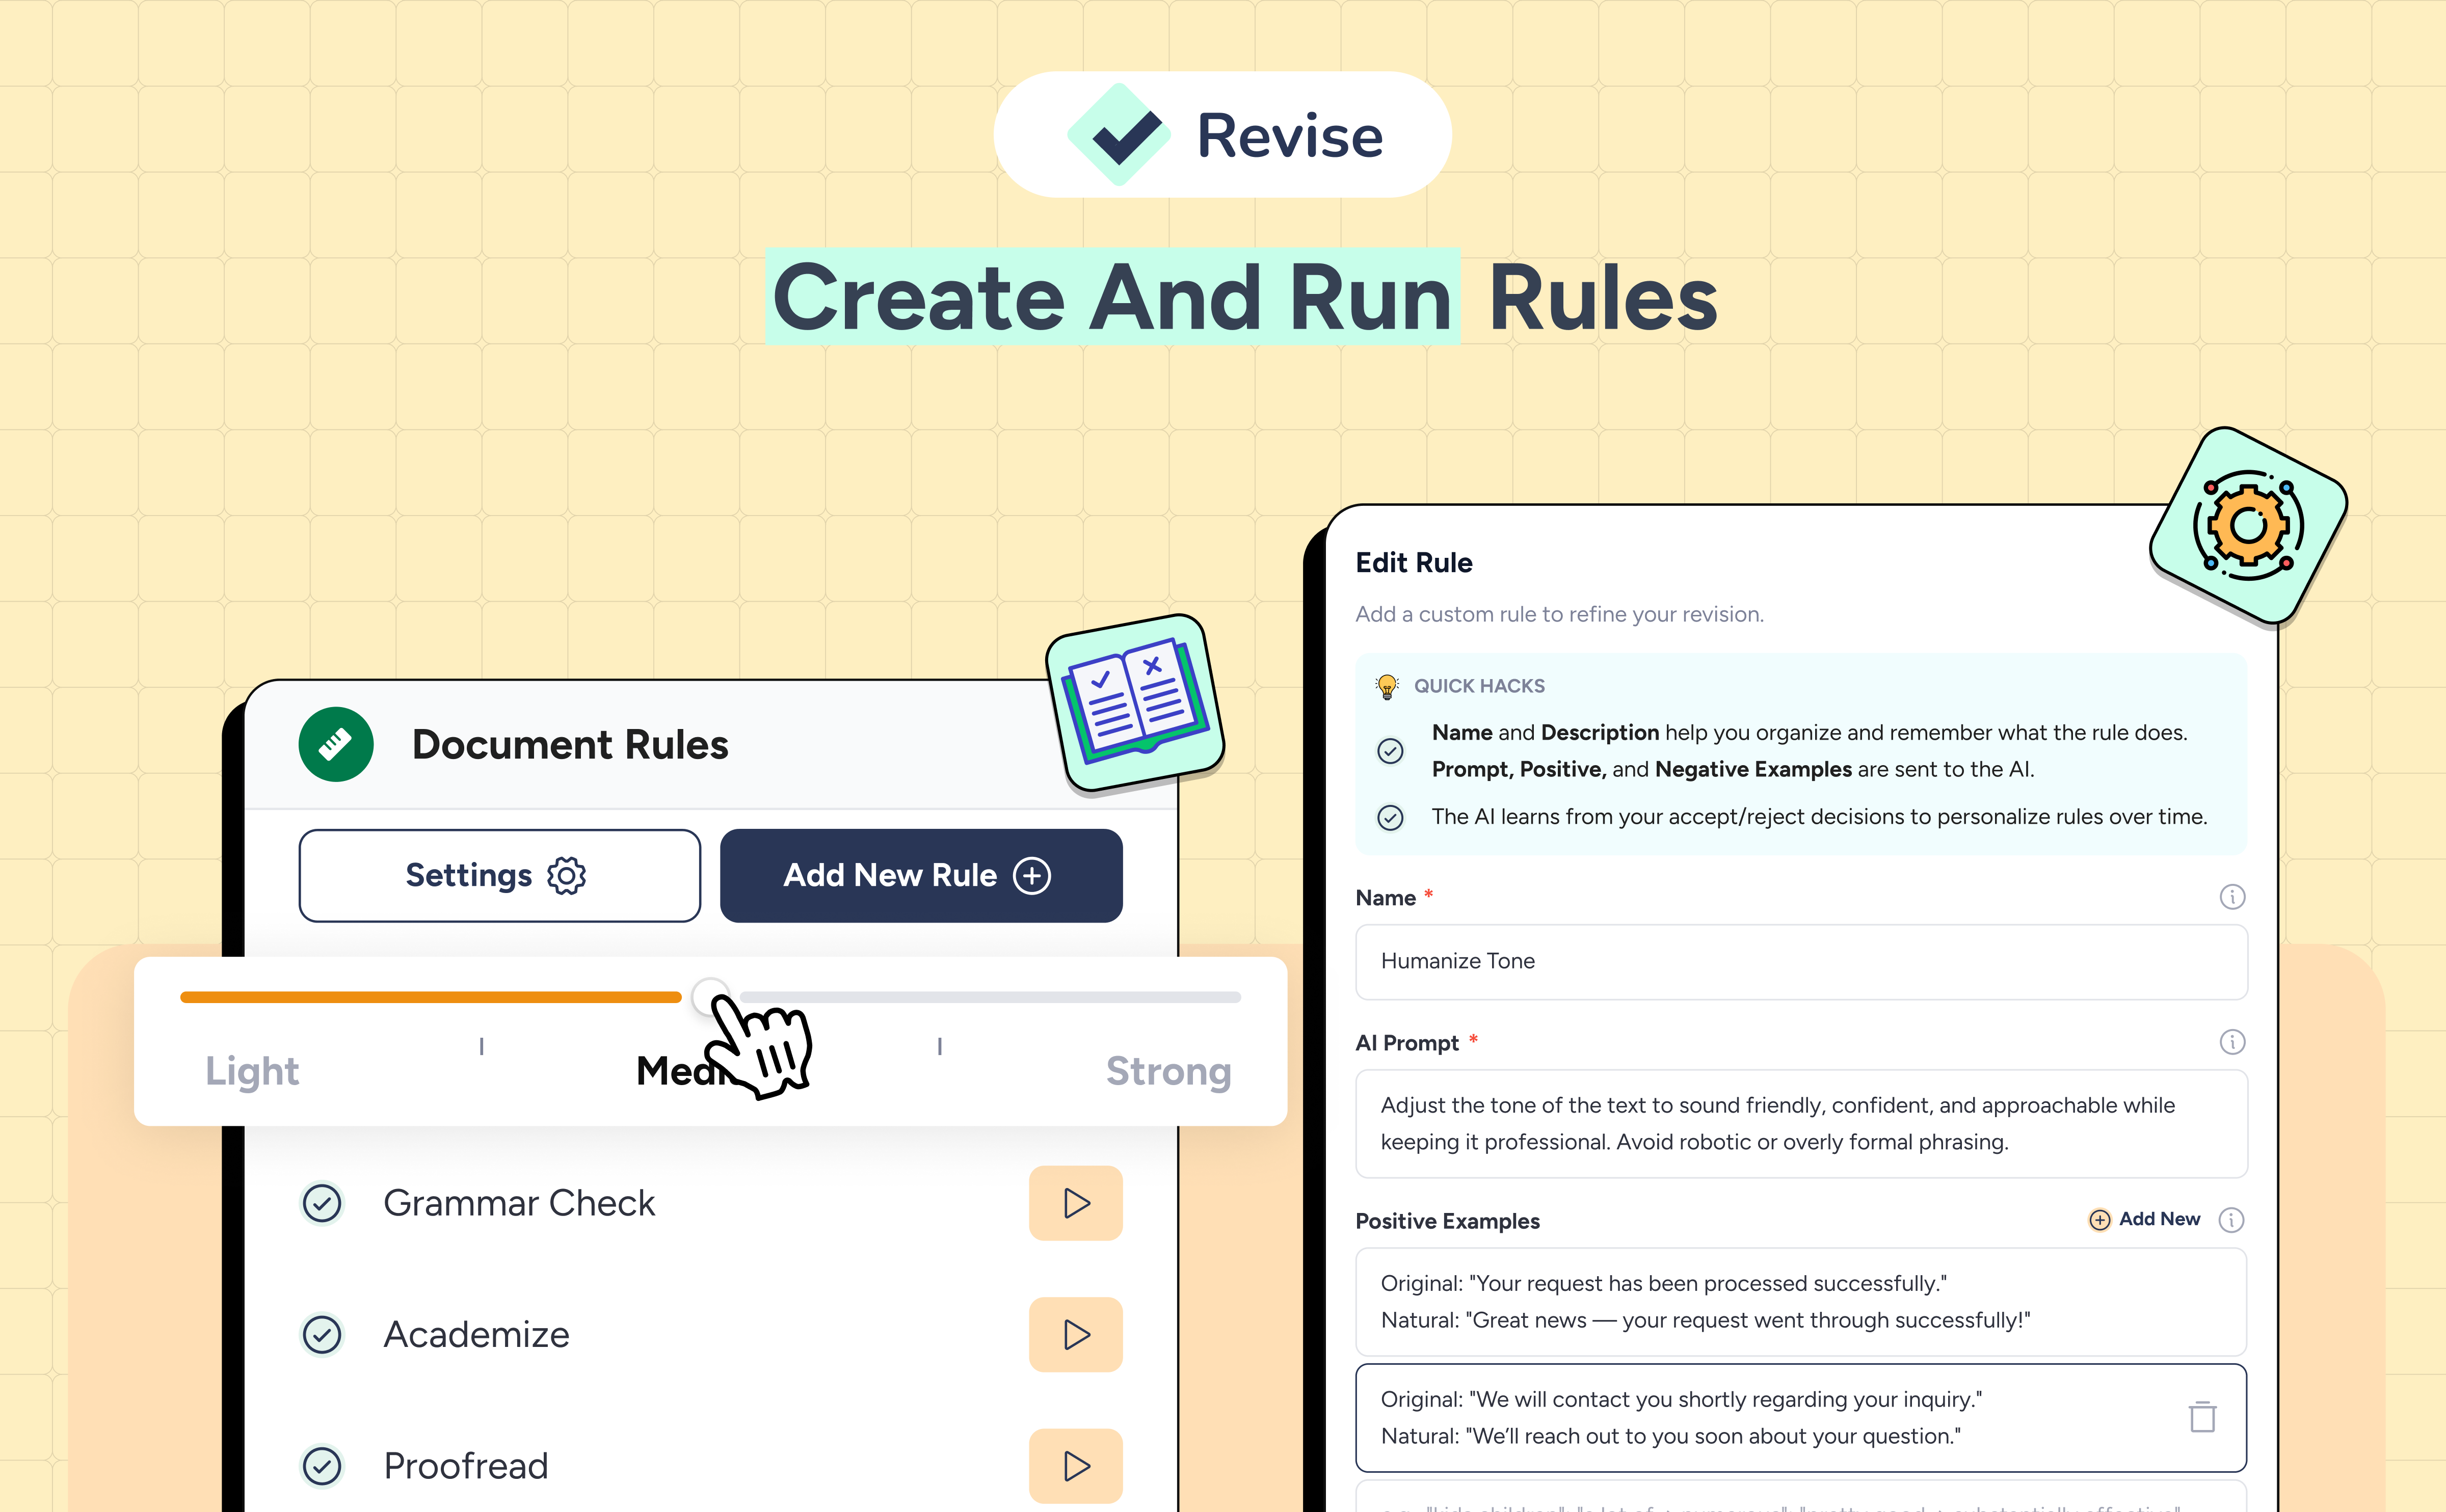
Task: Click the Proofread rule name
Action: point(466,1467)
